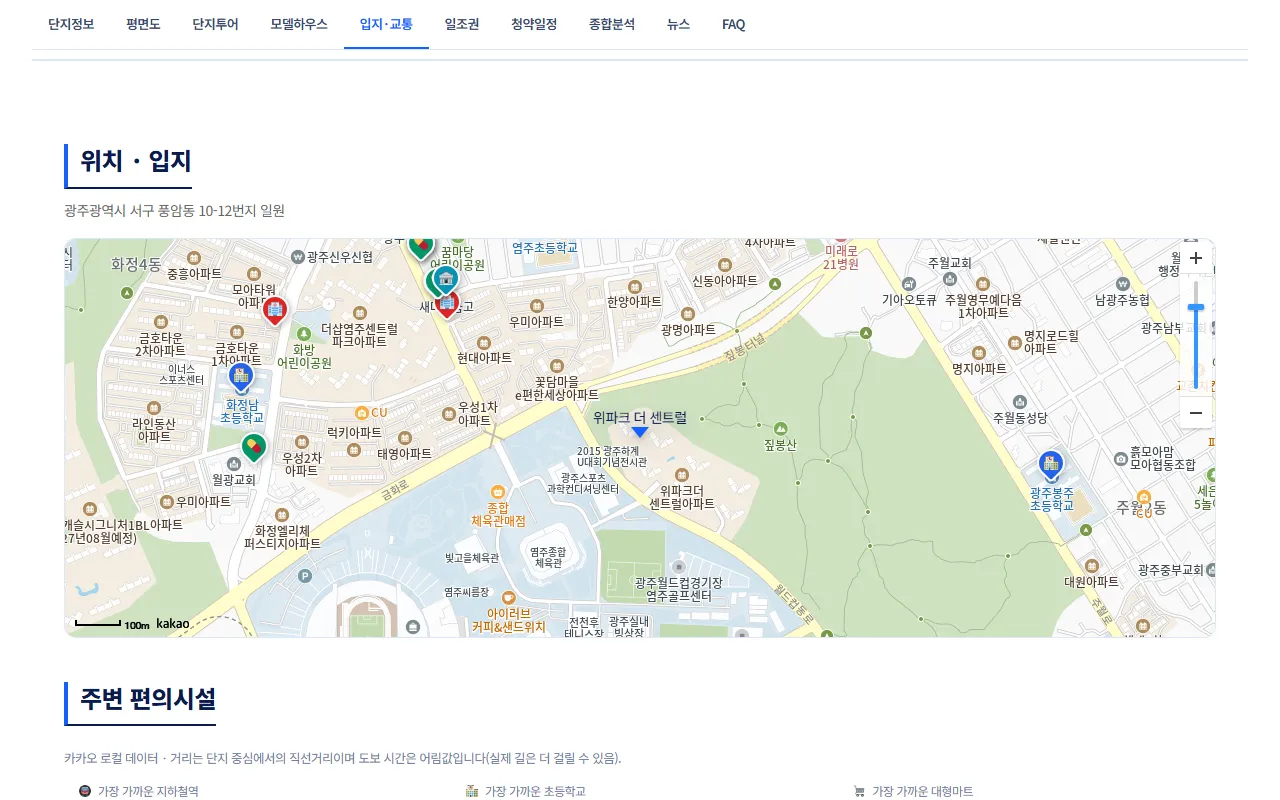Click the teal bank building marker
Screen dimensions: 1280x800
[x=445, y=280]
